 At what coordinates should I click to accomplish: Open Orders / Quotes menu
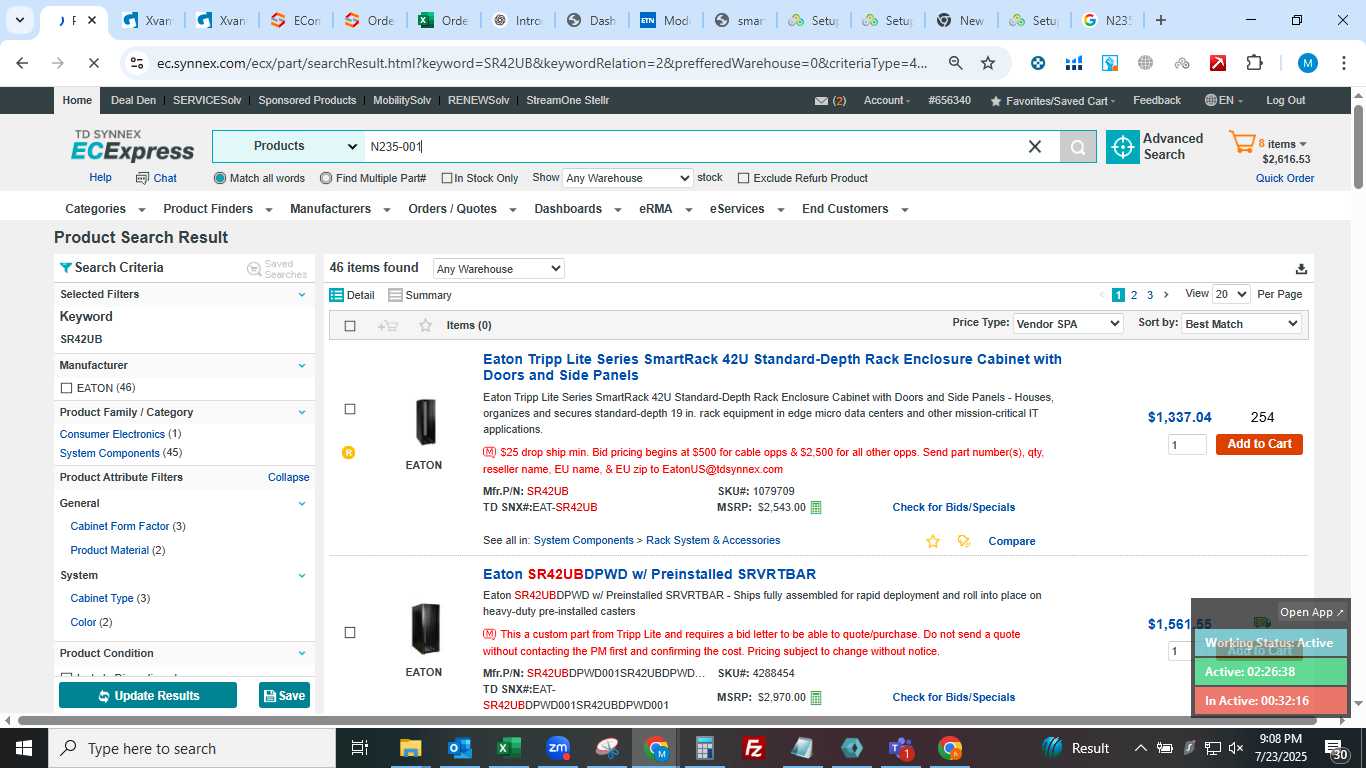tap(462, 209)
